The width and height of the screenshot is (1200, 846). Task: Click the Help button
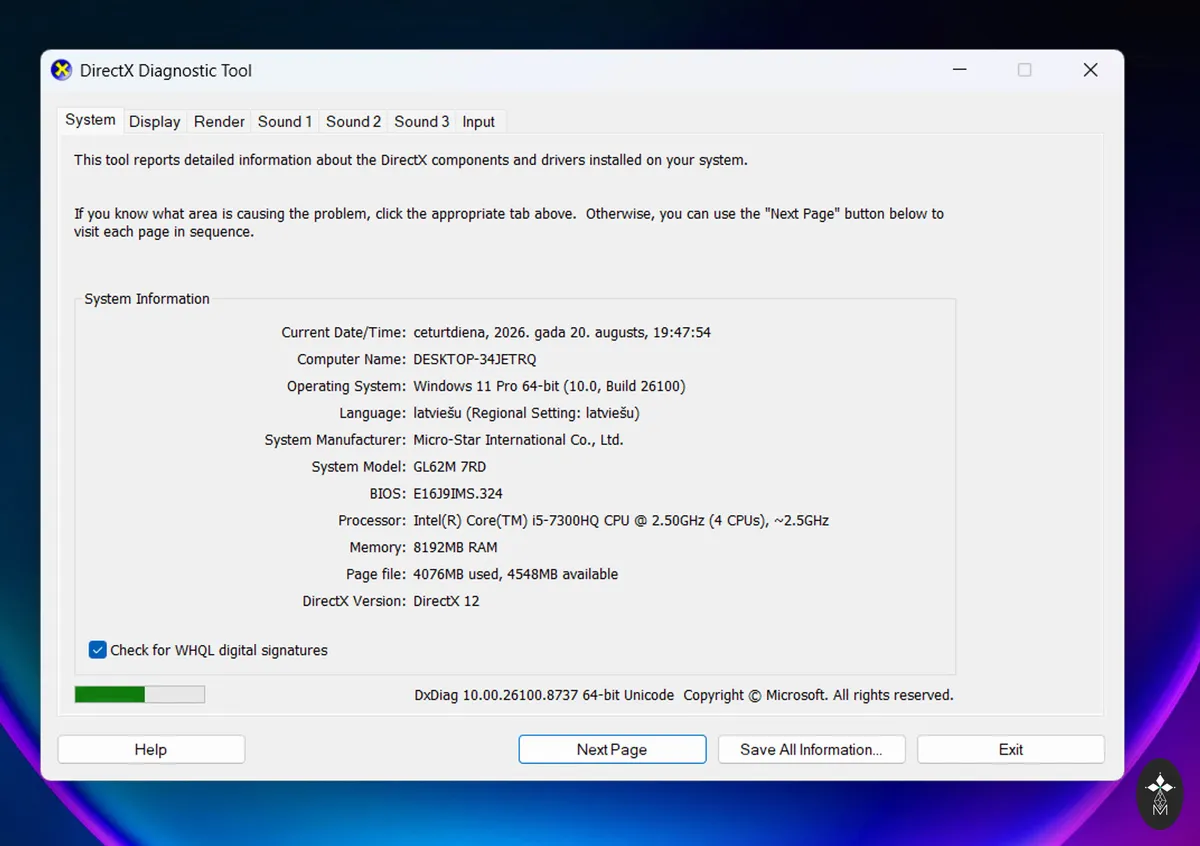pyautogui.click(x=151, y=750)
